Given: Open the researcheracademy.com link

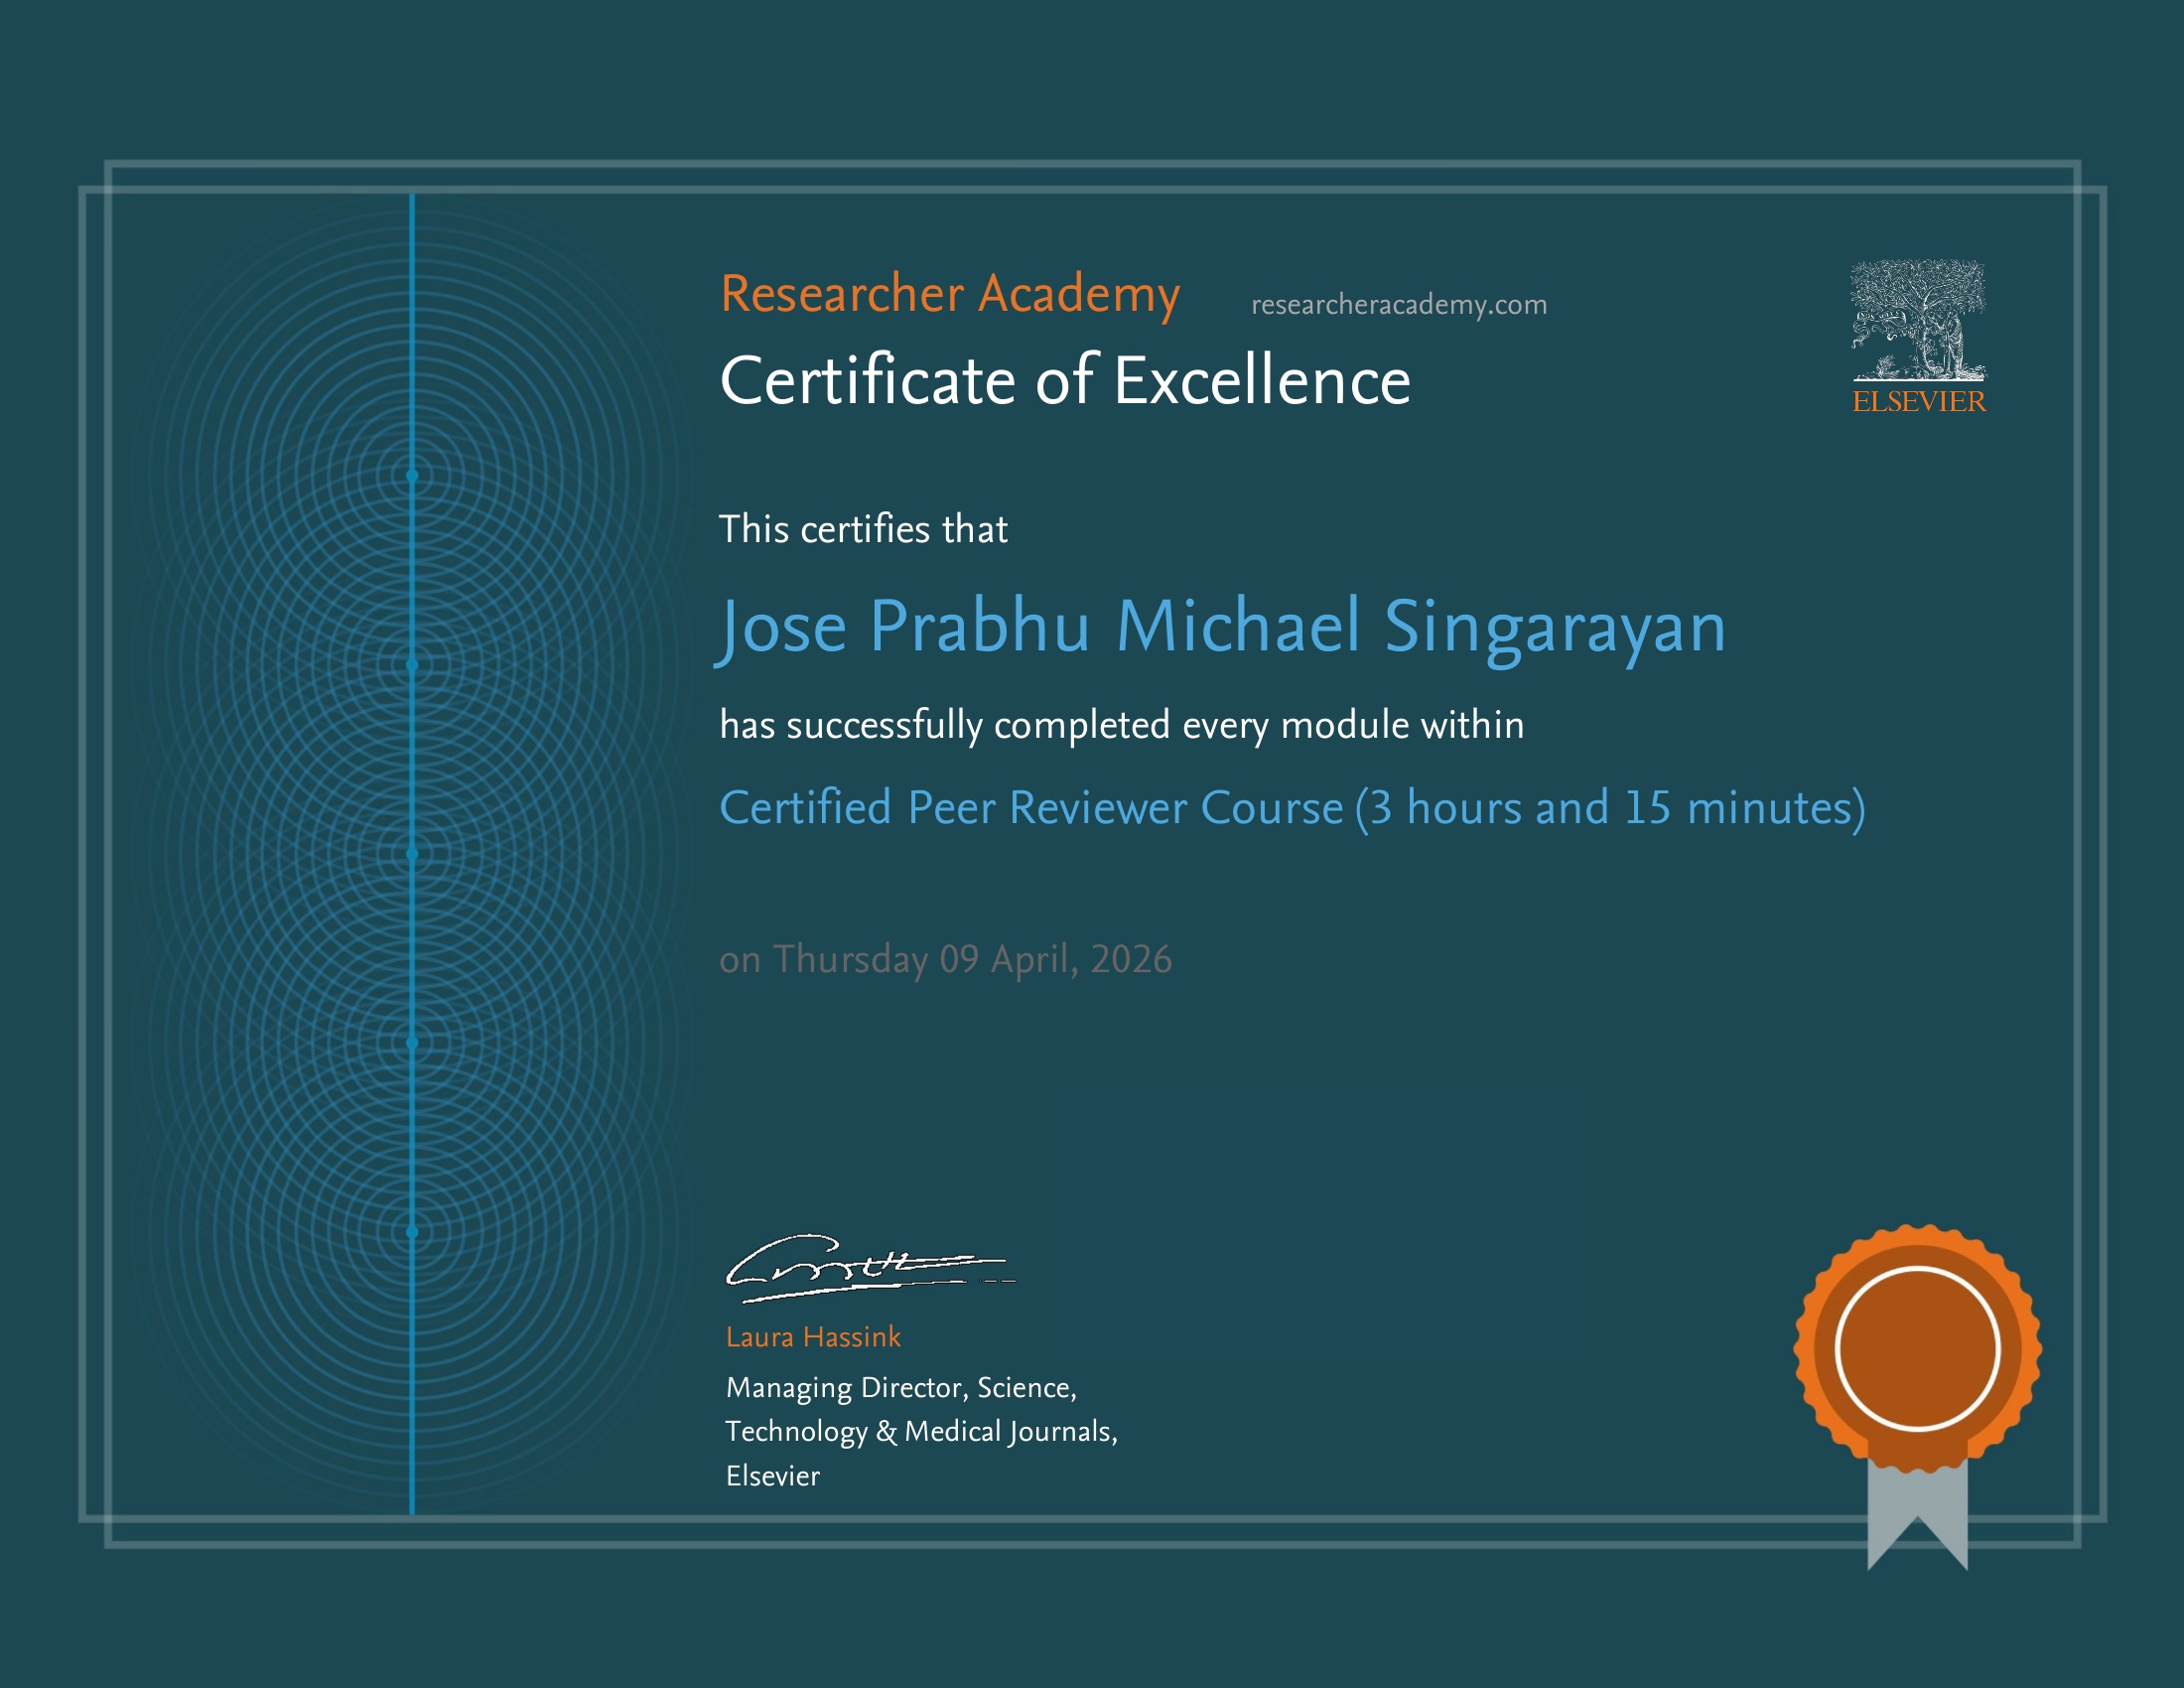Looking at the screenshot, I should (x=1399, y=305).
